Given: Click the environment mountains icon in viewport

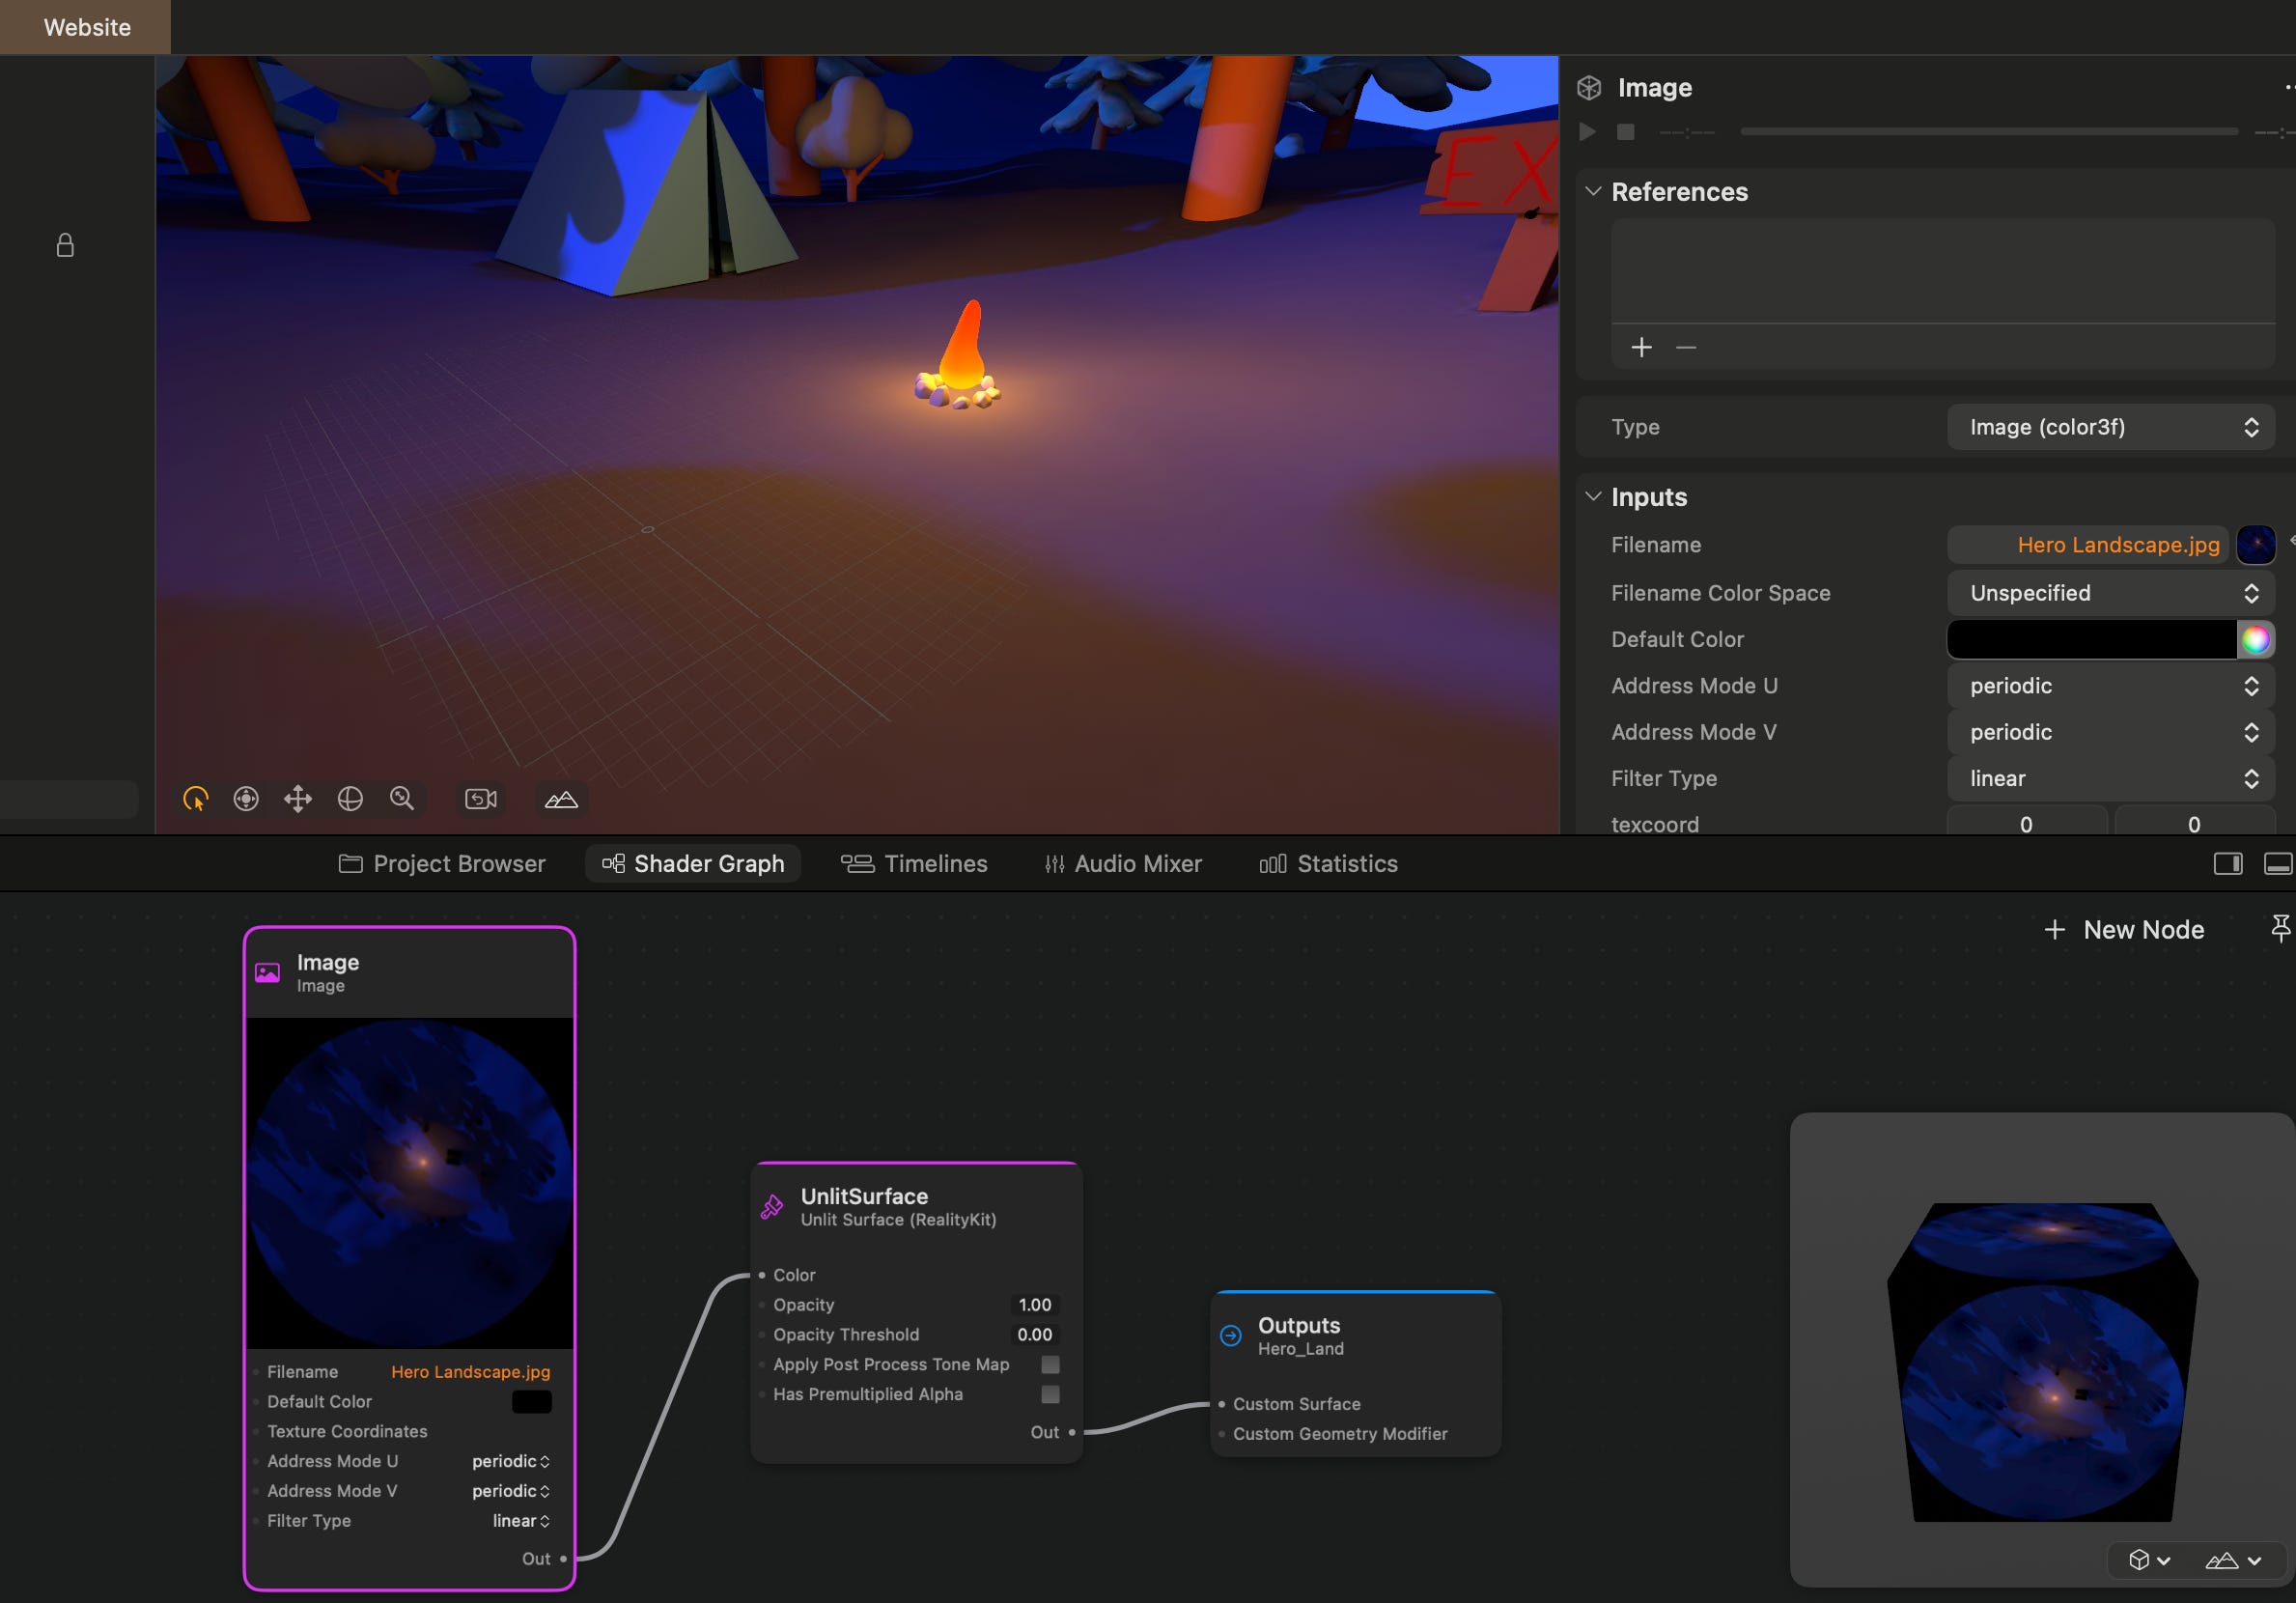Looking at the screenshot, I should click(x=561, y=799).
